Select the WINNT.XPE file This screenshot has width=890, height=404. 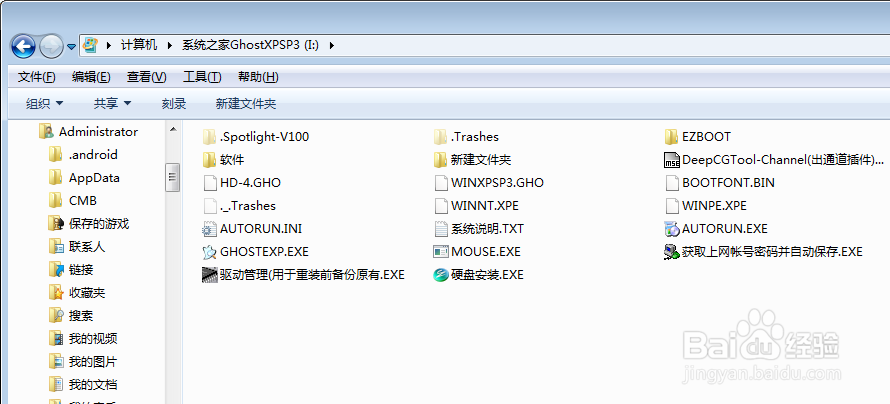476,205
